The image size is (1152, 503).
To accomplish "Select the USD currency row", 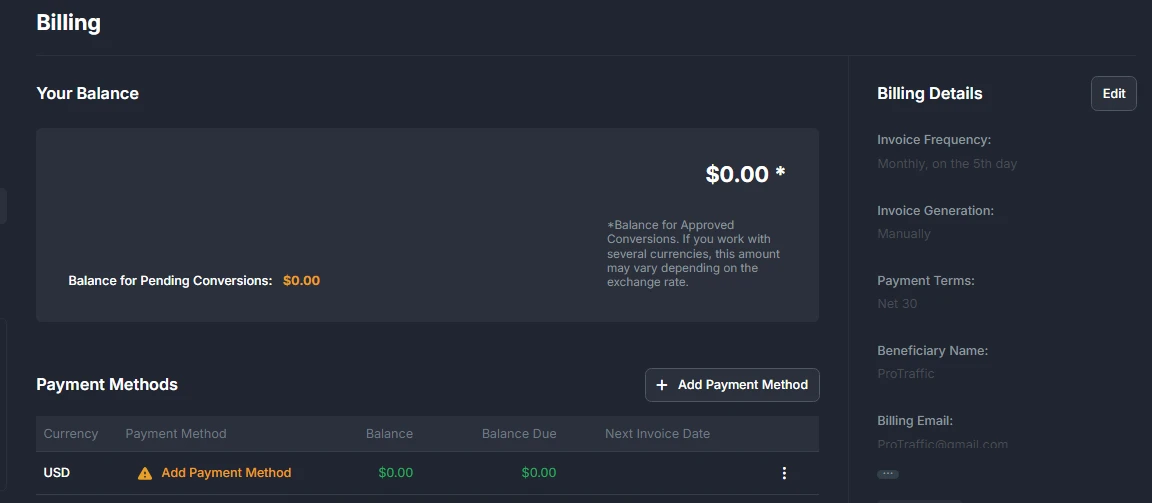I will tap(427, 473).
